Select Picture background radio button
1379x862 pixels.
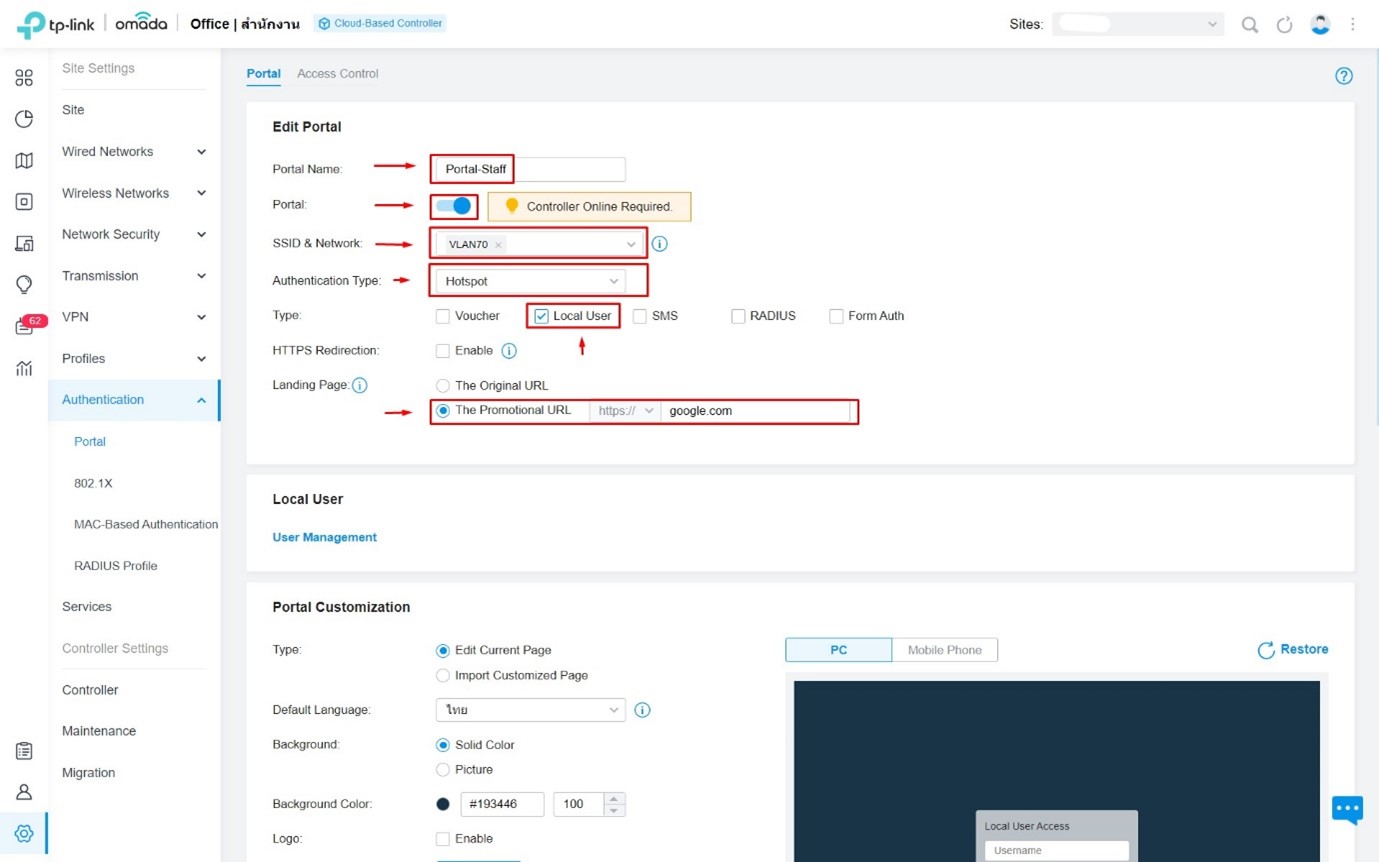pyautogui.click(x=443, y=770)
